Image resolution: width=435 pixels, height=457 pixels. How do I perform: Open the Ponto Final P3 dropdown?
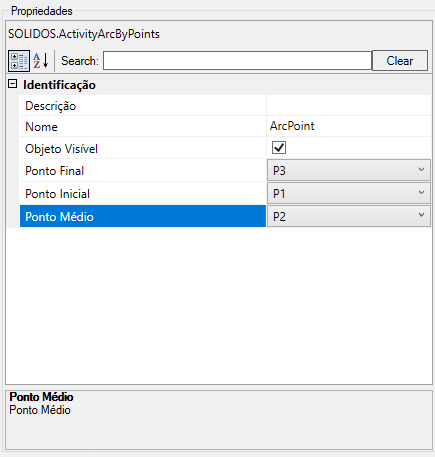pos(349,170)
